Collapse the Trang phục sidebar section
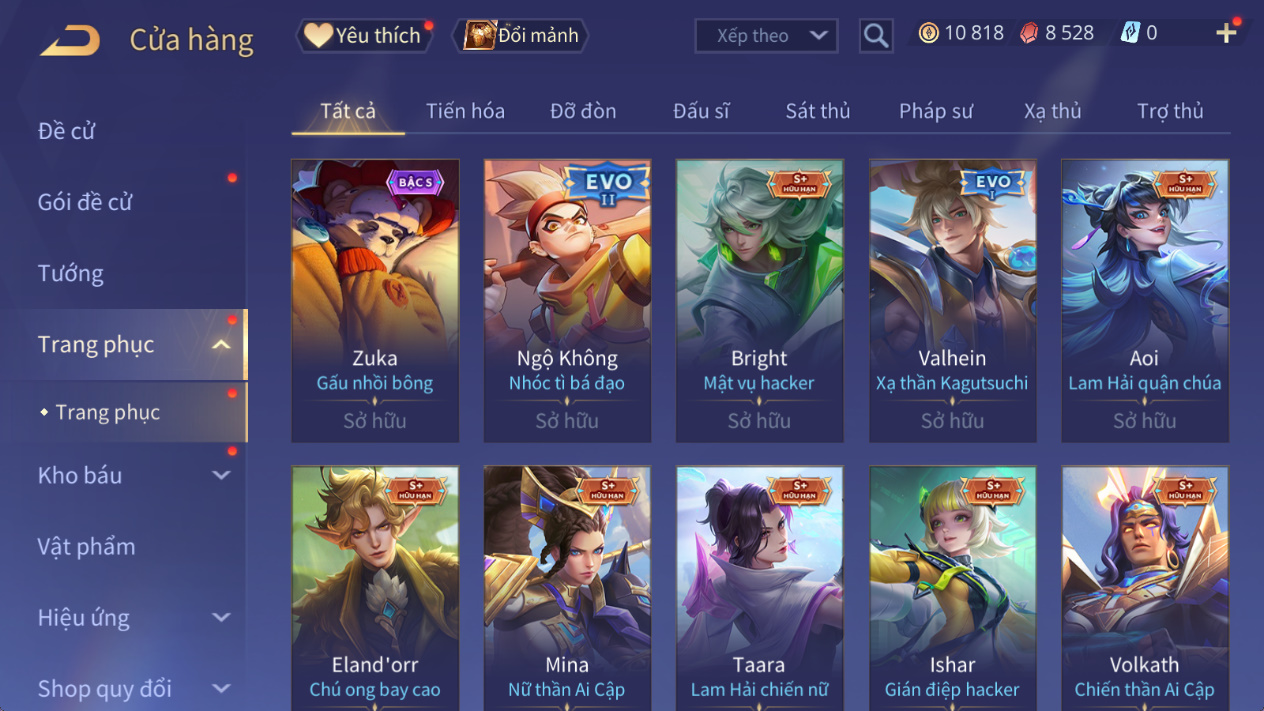This screenshot has width=1264, height=711. point(222,345)
